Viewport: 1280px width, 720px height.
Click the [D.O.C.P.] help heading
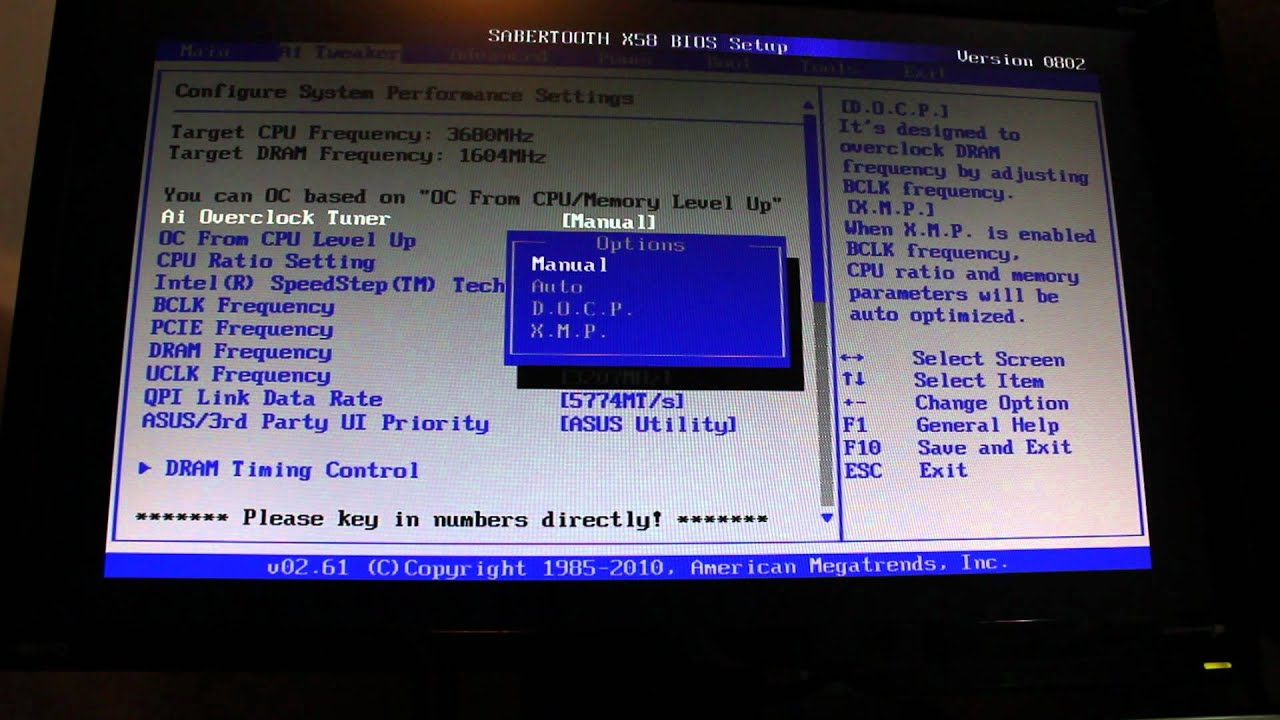pos(894,109)
